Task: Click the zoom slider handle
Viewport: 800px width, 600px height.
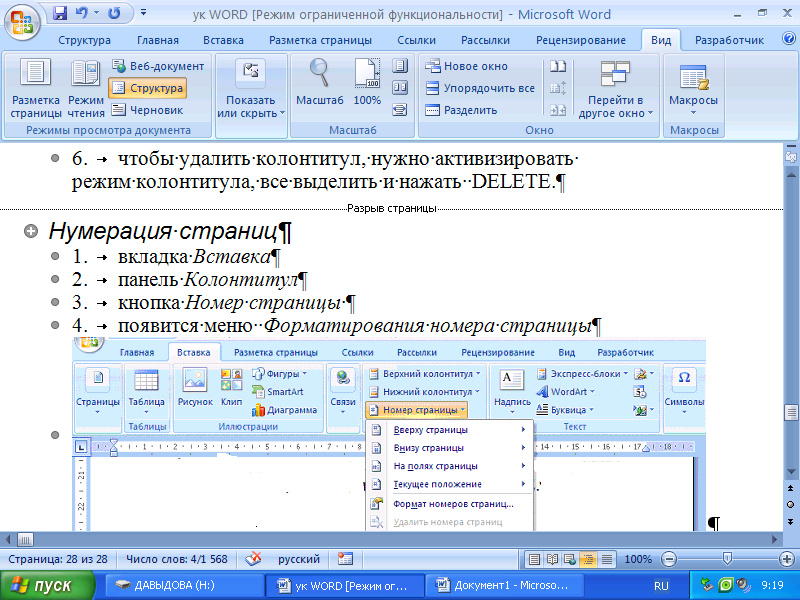Action: click(728, 560)
